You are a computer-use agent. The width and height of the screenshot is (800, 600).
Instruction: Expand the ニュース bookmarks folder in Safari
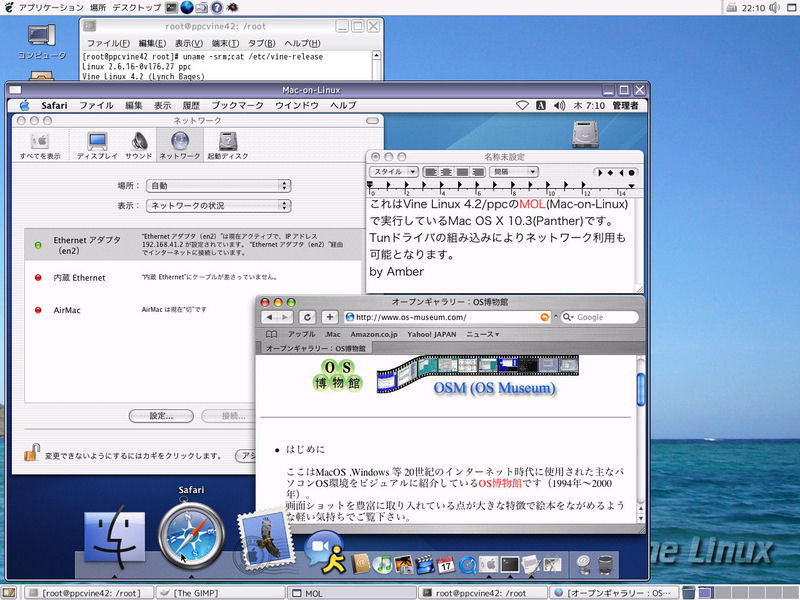482,334
